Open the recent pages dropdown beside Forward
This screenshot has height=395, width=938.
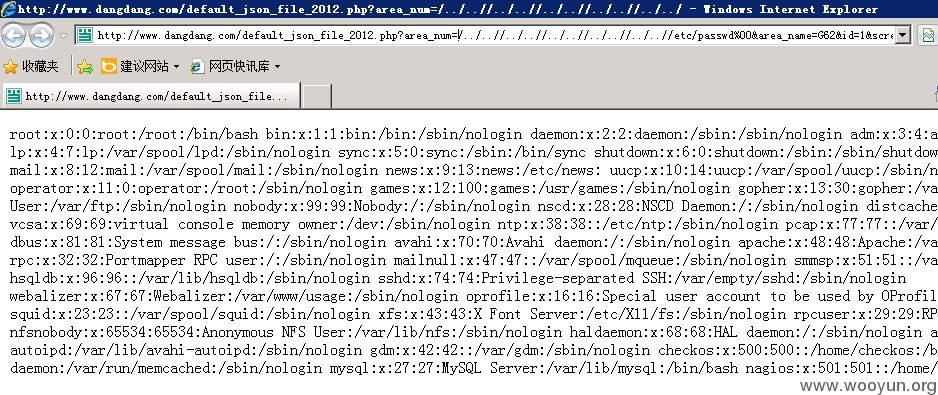pyautogui.click(x=64, y=36)
